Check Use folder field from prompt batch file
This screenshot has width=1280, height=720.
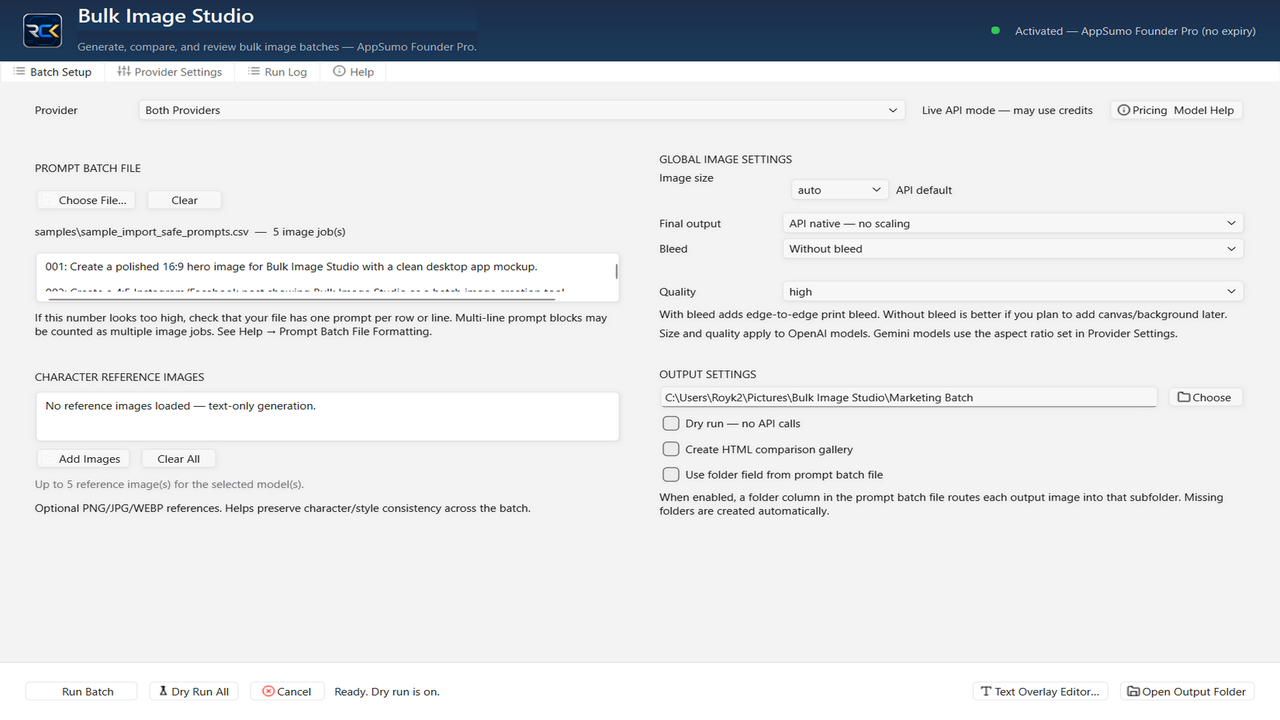[x=671, y=474]
